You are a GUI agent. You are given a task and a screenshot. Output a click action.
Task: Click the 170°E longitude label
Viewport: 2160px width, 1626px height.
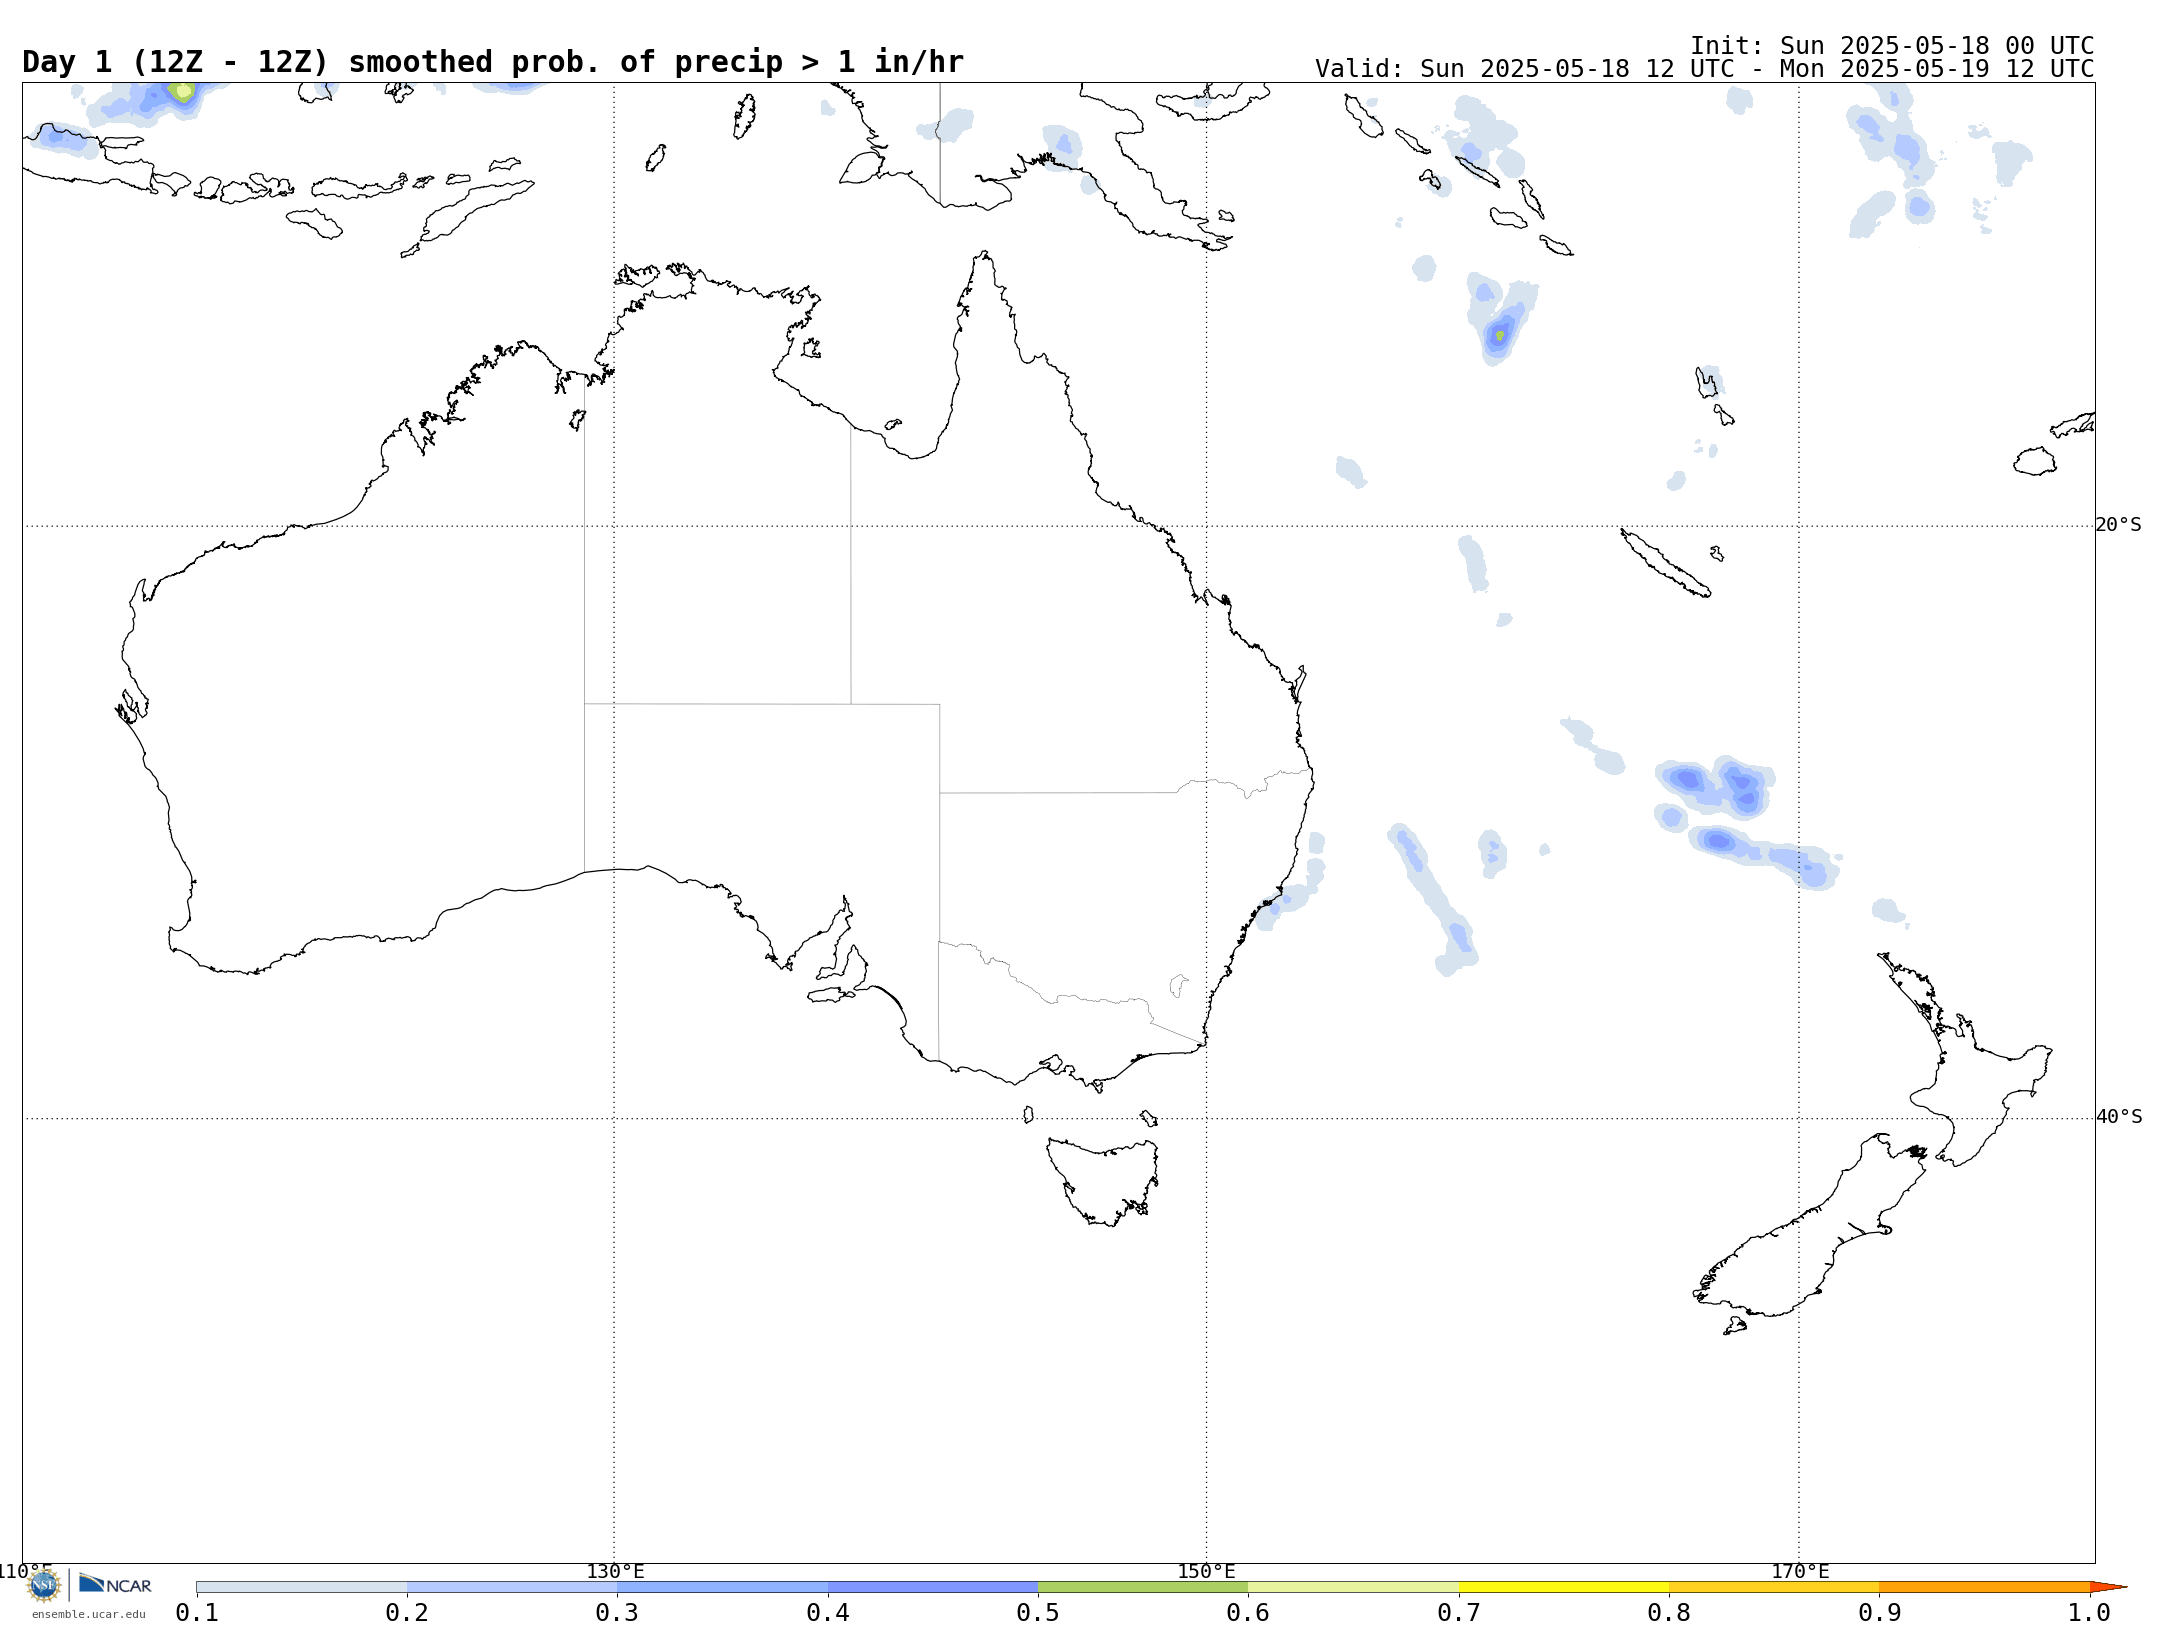(1800, 1571)
